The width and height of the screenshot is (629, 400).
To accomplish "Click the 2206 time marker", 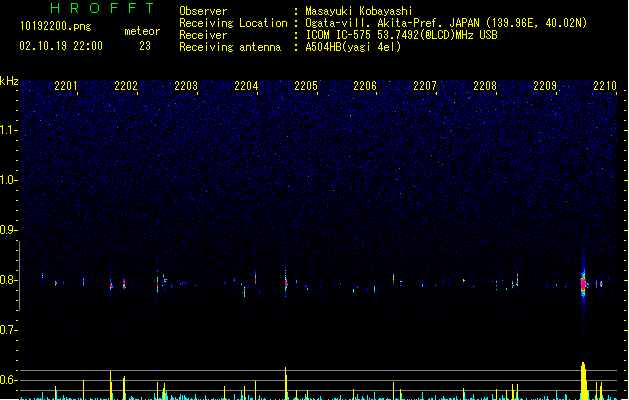I will tap(365, 86).
